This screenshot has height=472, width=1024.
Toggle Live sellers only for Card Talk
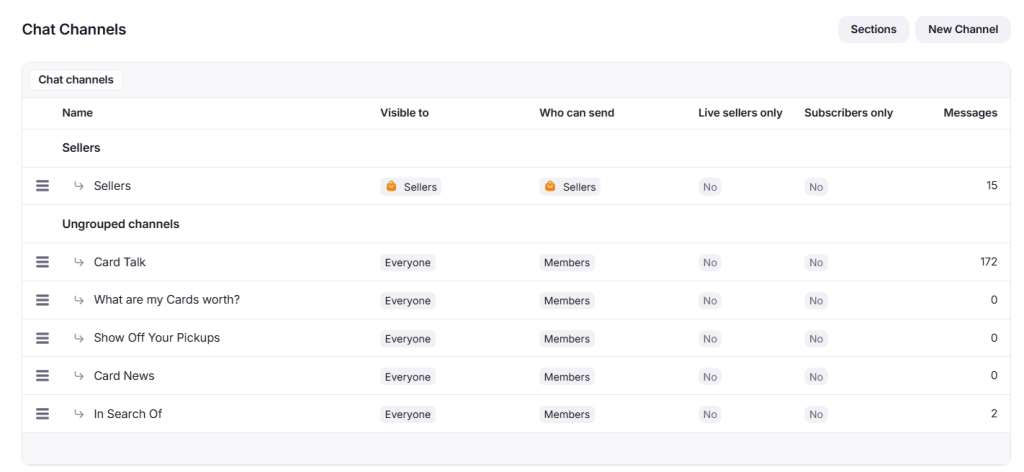710,263
